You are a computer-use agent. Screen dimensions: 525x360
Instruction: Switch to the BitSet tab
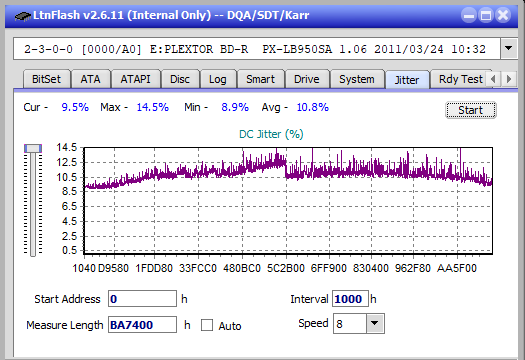pyautogui.click(x=46, y=79)
